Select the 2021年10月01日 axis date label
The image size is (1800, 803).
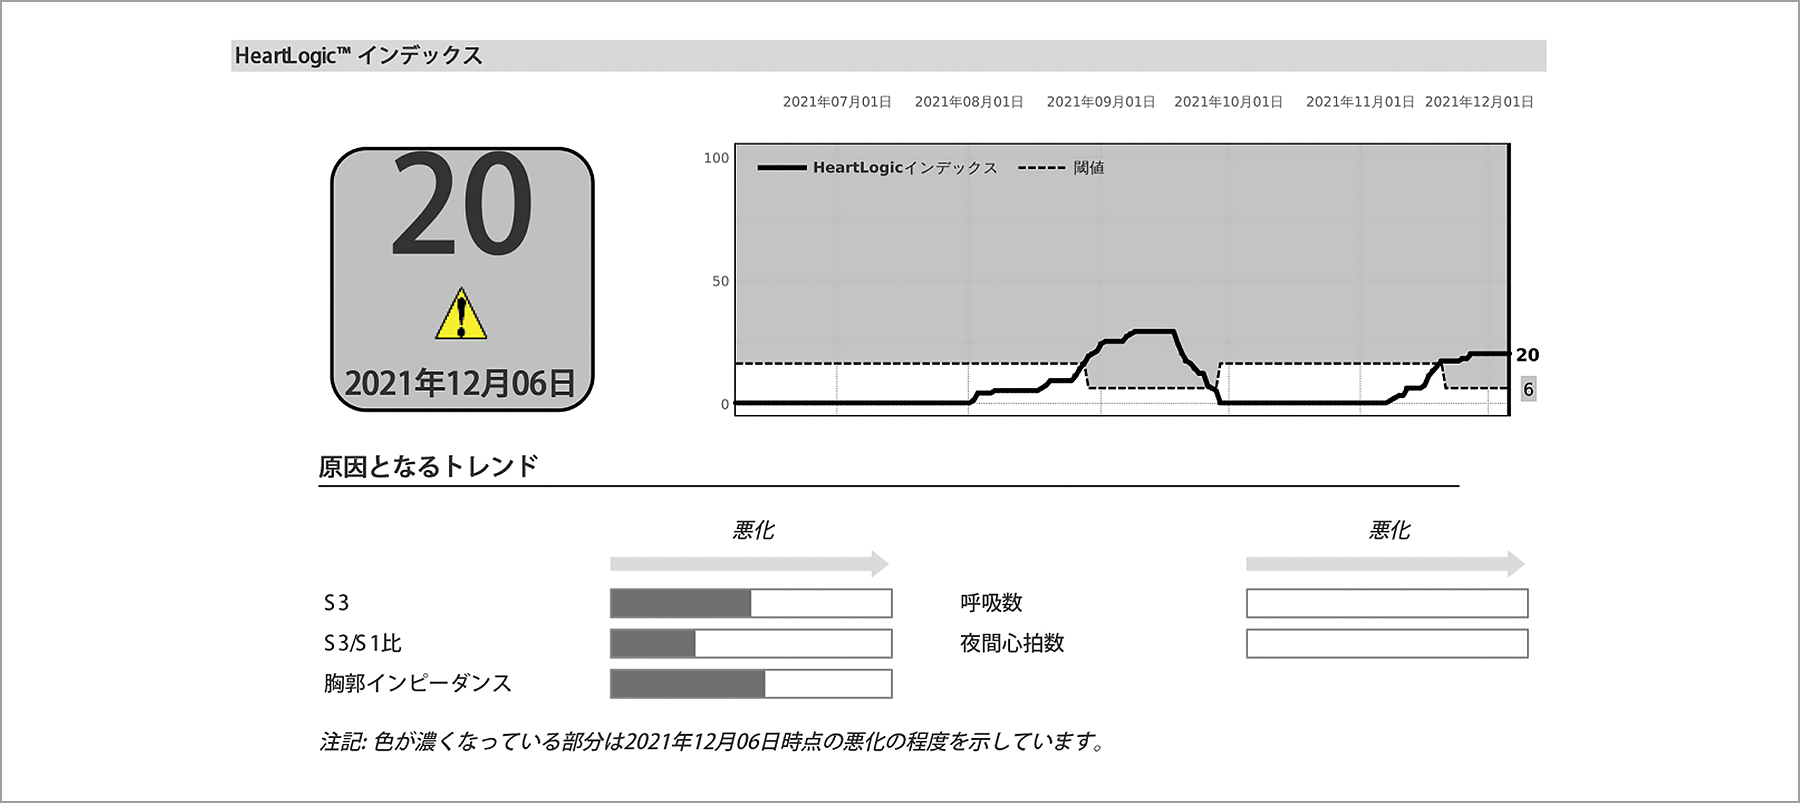tap(1228, 102)
